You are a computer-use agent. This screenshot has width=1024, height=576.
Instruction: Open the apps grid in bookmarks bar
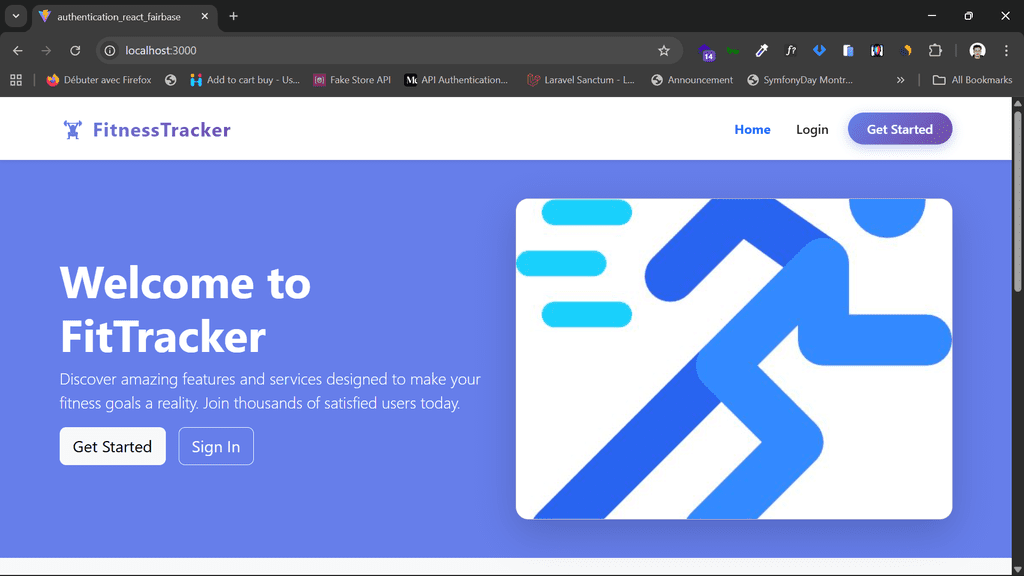16,80
